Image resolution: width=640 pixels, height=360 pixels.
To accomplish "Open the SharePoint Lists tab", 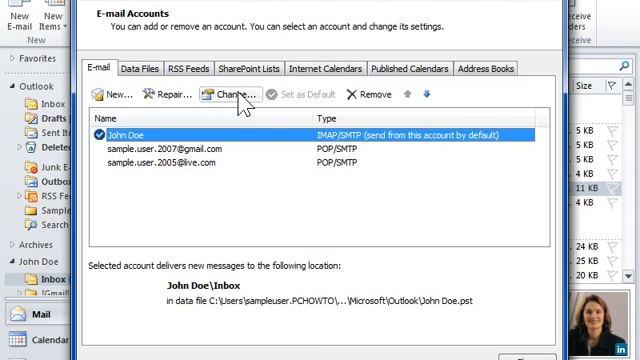I will click(x=249, y=69).
